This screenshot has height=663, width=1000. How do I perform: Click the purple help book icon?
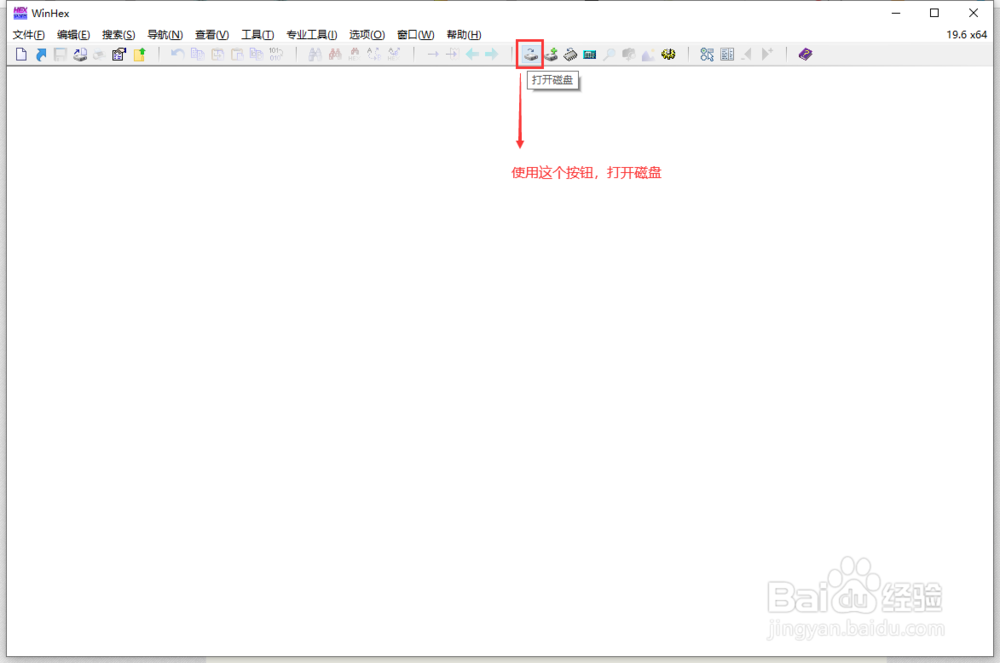point(805,55)
